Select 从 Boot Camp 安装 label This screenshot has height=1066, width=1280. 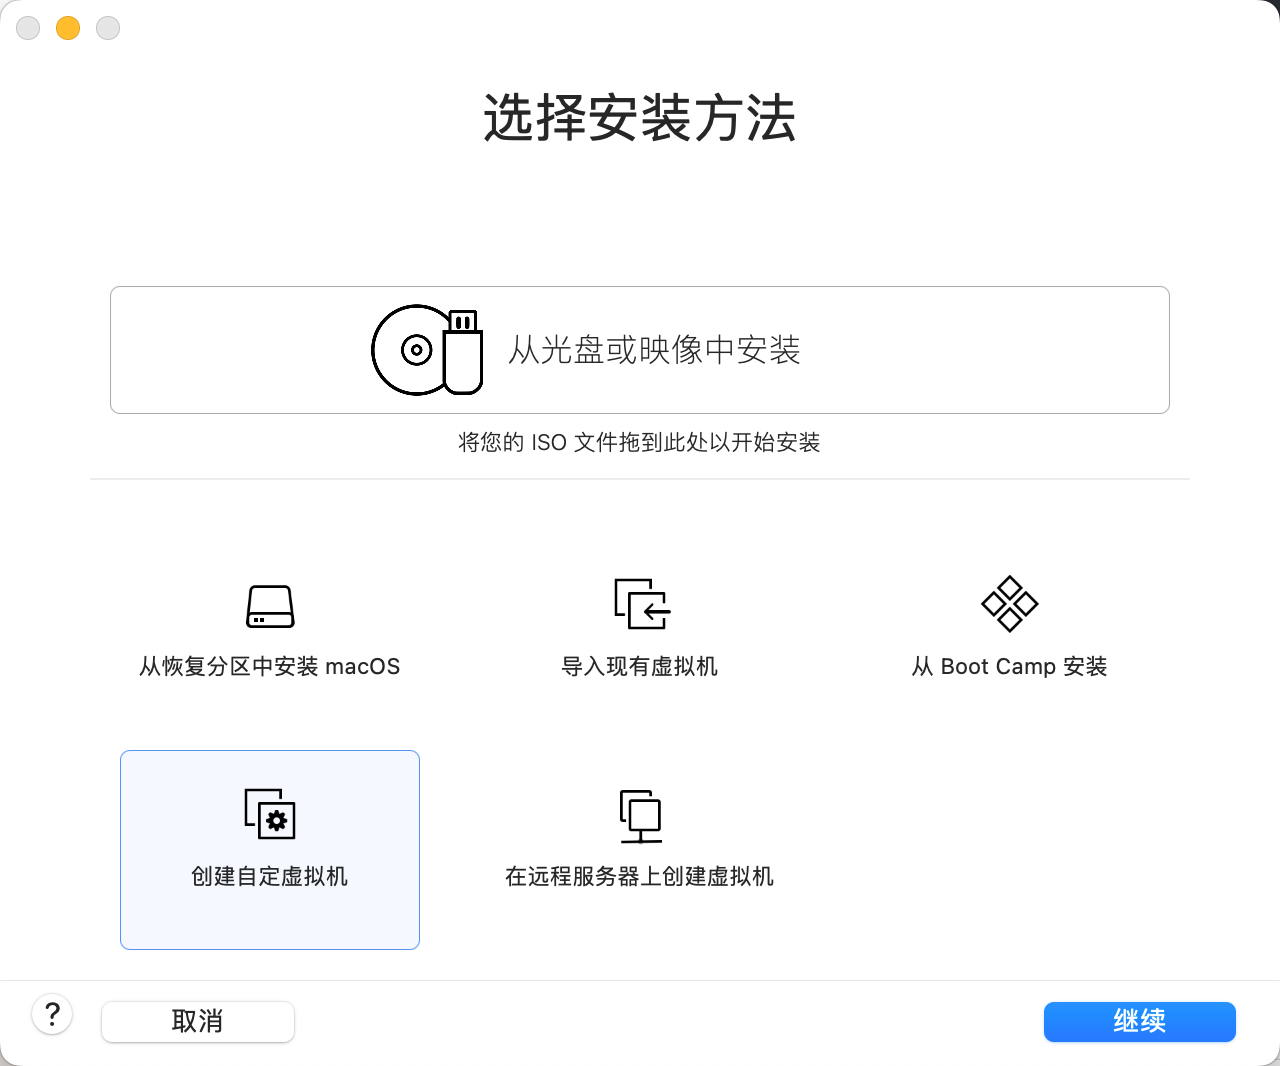pyautogui.click(x=1010, y=666)
